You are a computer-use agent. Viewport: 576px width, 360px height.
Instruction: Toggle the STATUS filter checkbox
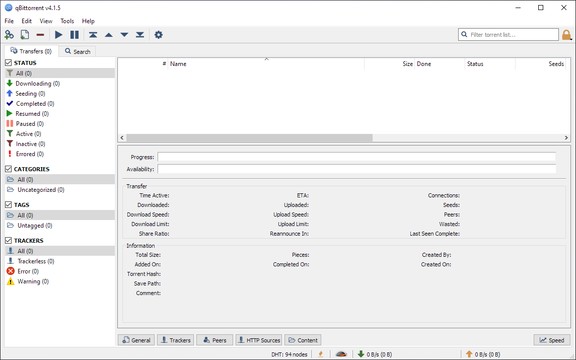pyautogui.click(x=8, y=63)
